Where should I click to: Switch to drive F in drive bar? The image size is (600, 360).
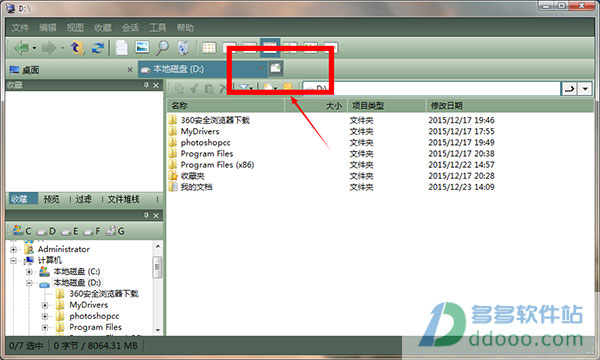click(92, 231)
